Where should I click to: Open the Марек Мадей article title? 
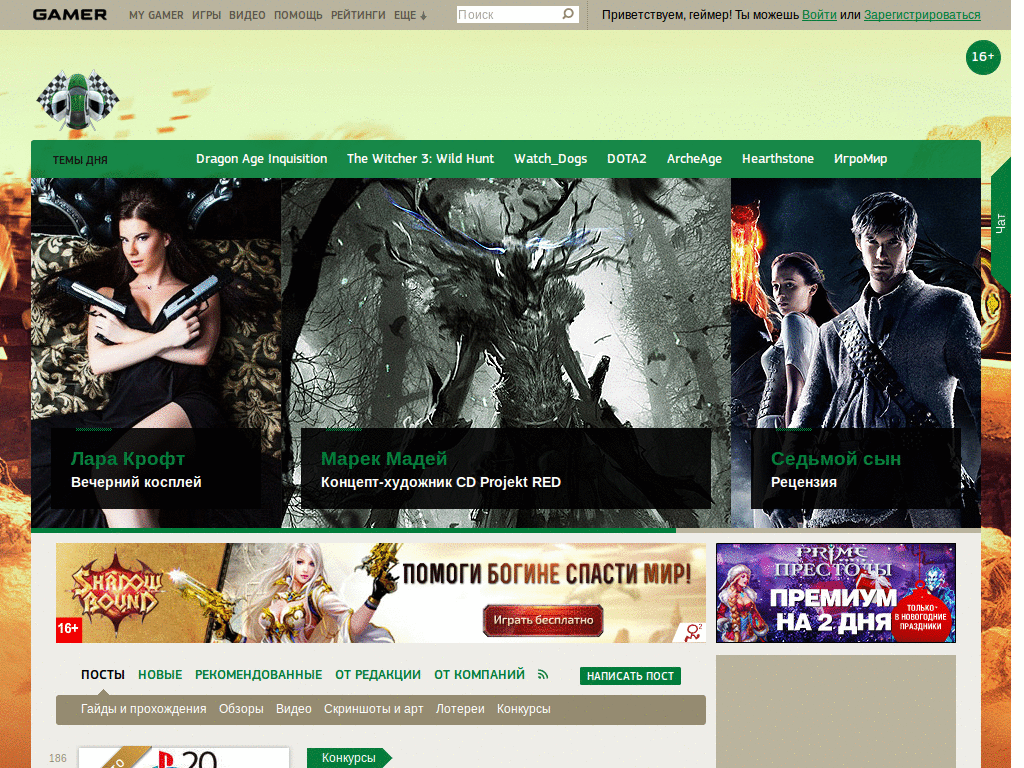[x=384, y=458]
